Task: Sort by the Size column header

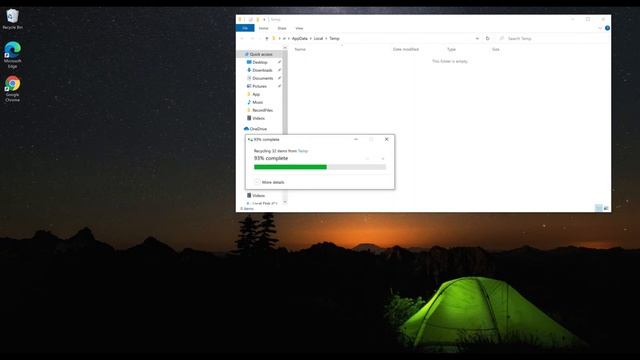Action: point(496,49)
